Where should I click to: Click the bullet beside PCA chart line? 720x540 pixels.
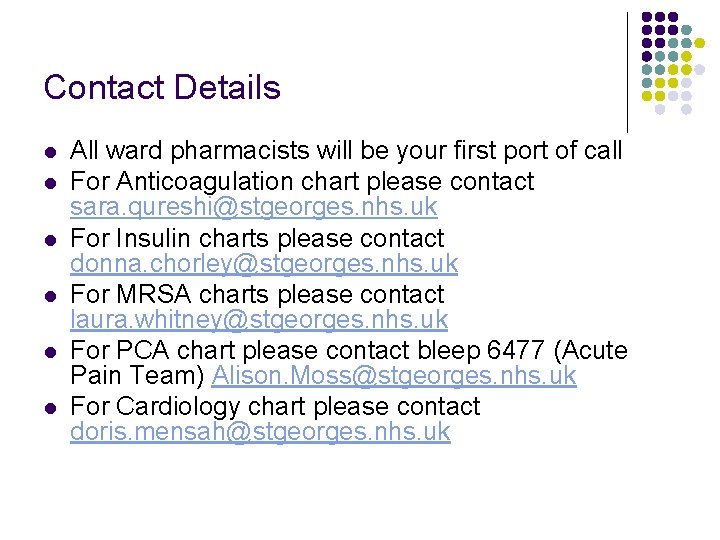[50, 351]
